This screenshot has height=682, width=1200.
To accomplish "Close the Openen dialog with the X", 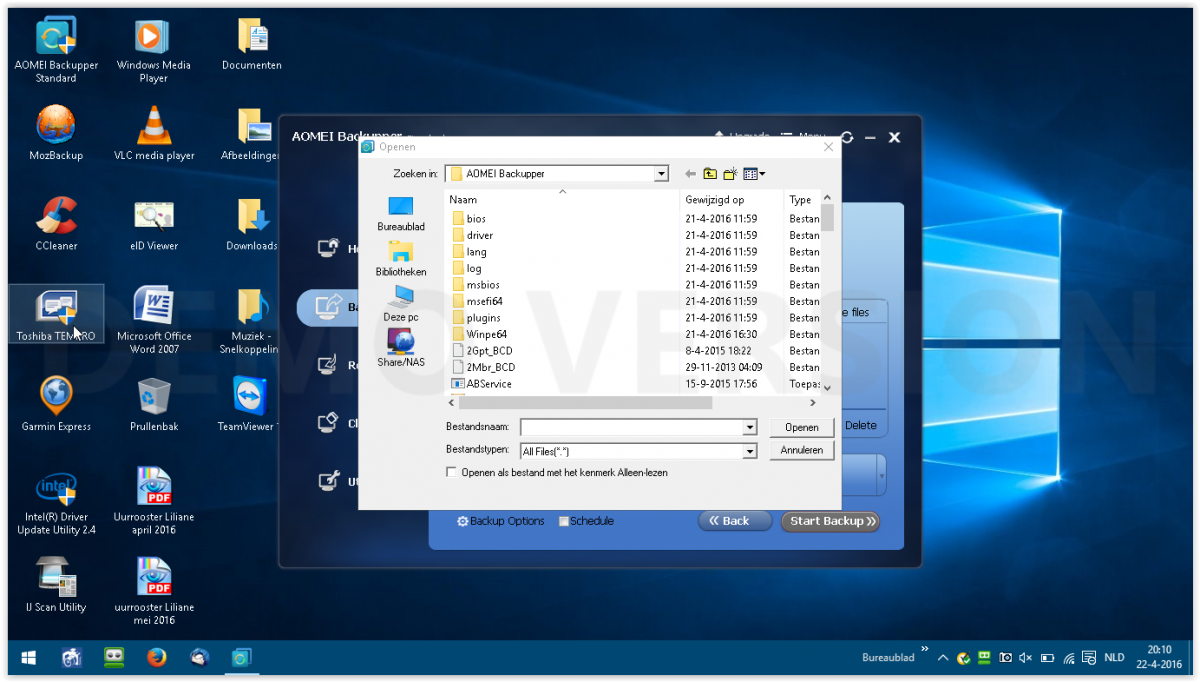I will click(x=828, y=147).
